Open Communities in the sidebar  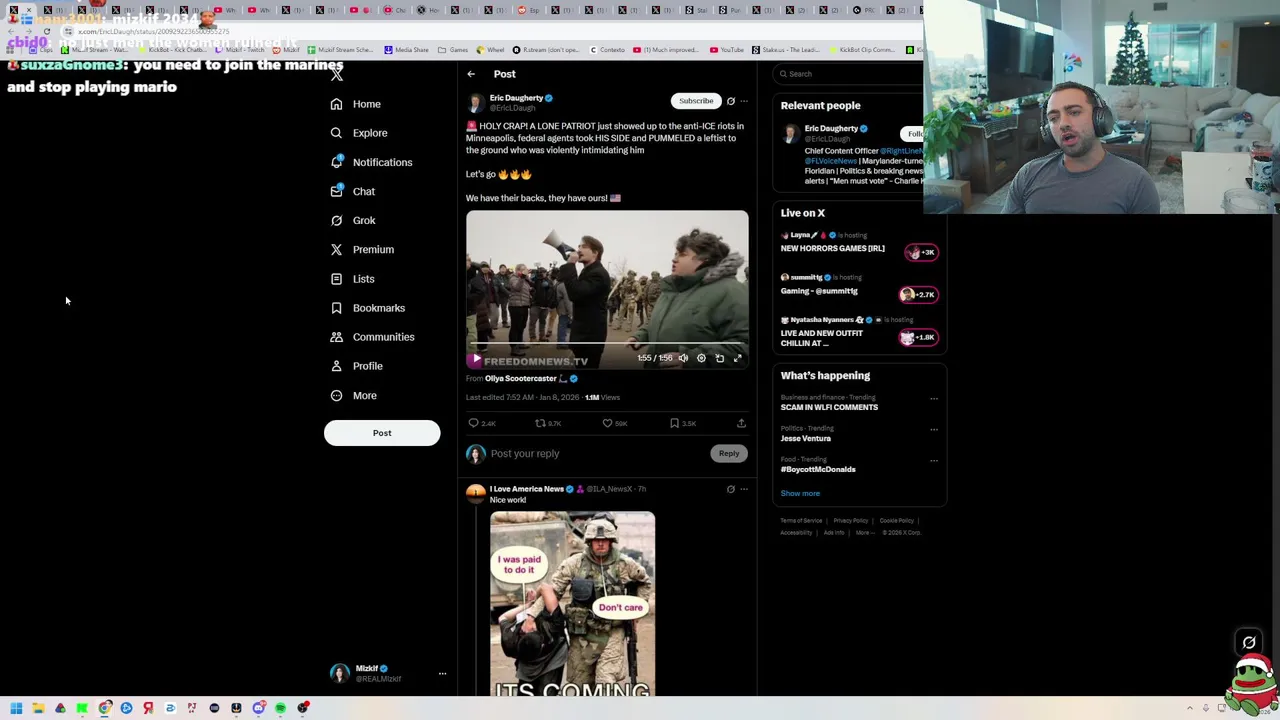(x=371, y=337)
